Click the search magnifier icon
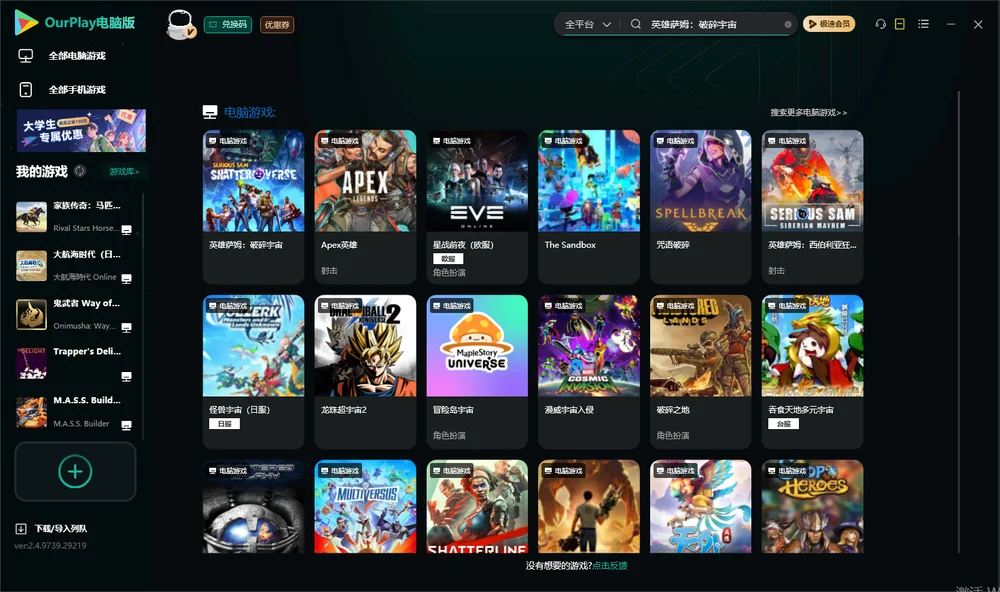 pos(636,24)
